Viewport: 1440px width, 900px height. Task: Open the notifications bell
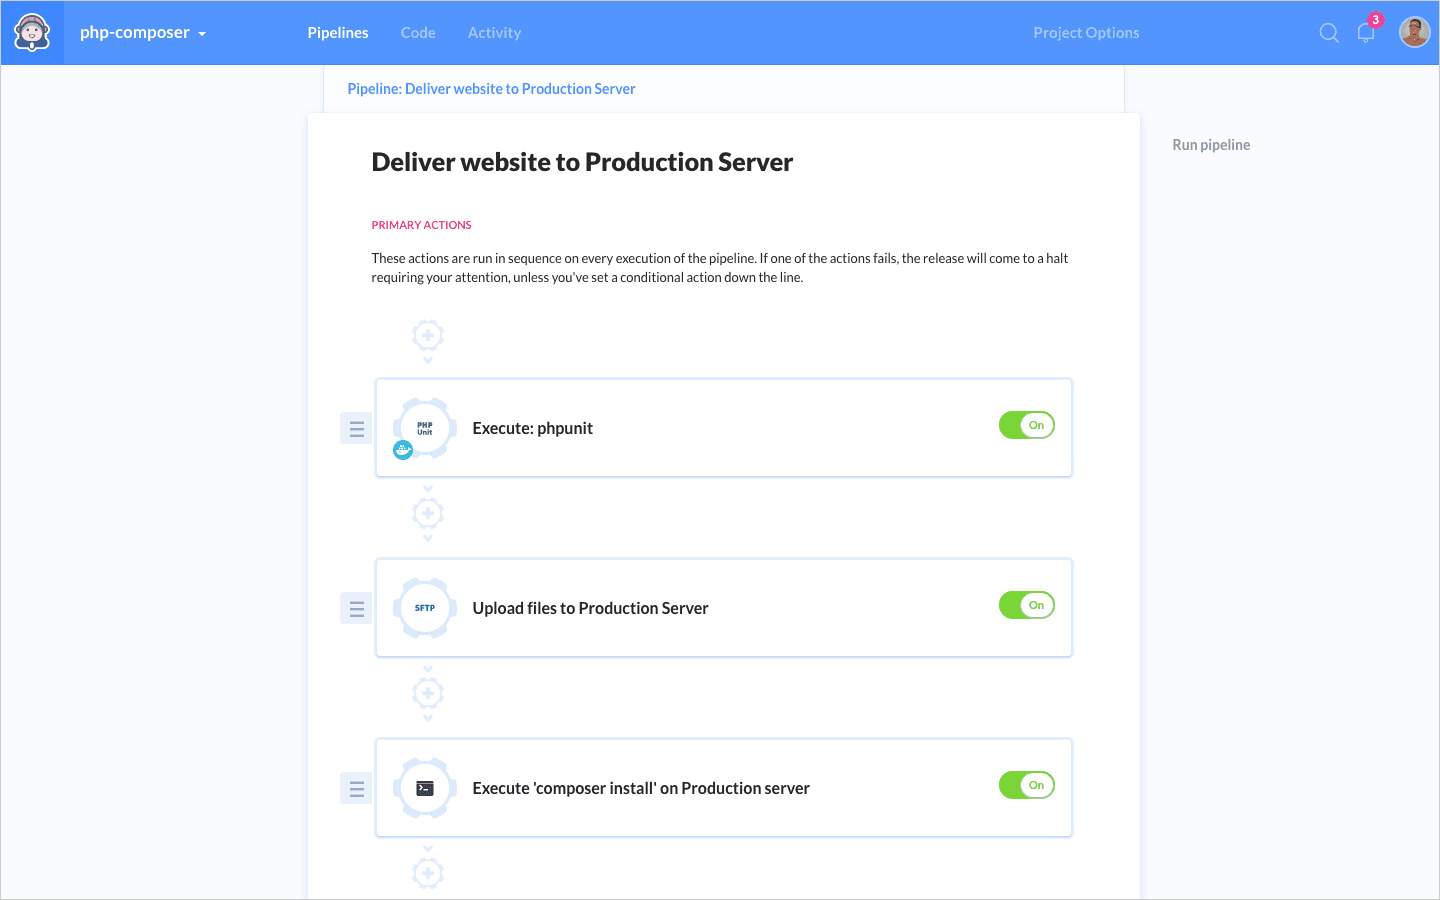[1366, 33]
